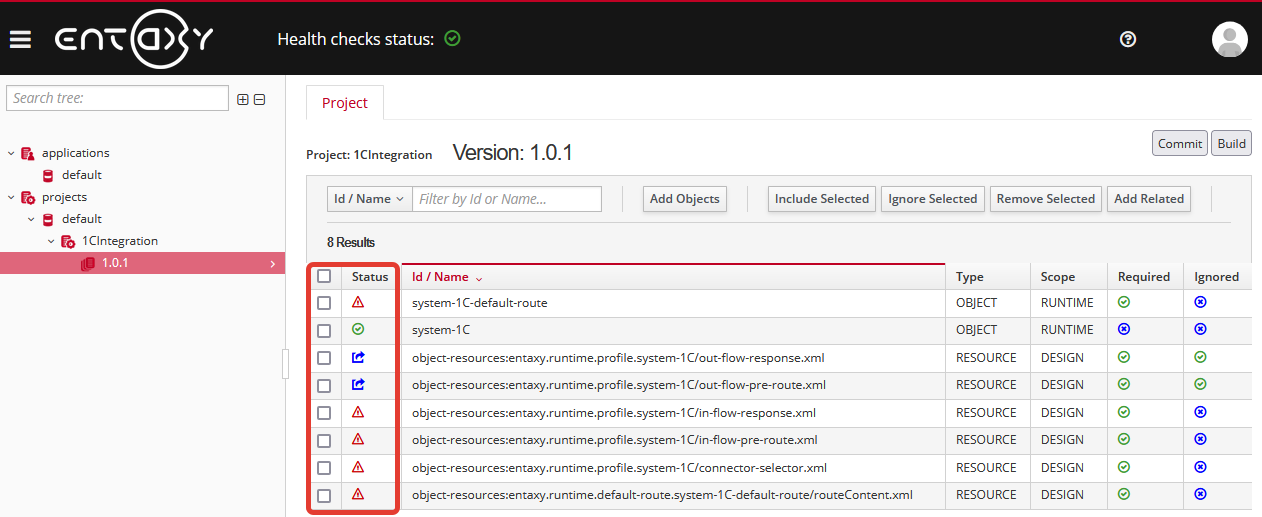Click the Commit button
The width and height of the screenshot is (1262, 517).
[x=1180, y=143]
